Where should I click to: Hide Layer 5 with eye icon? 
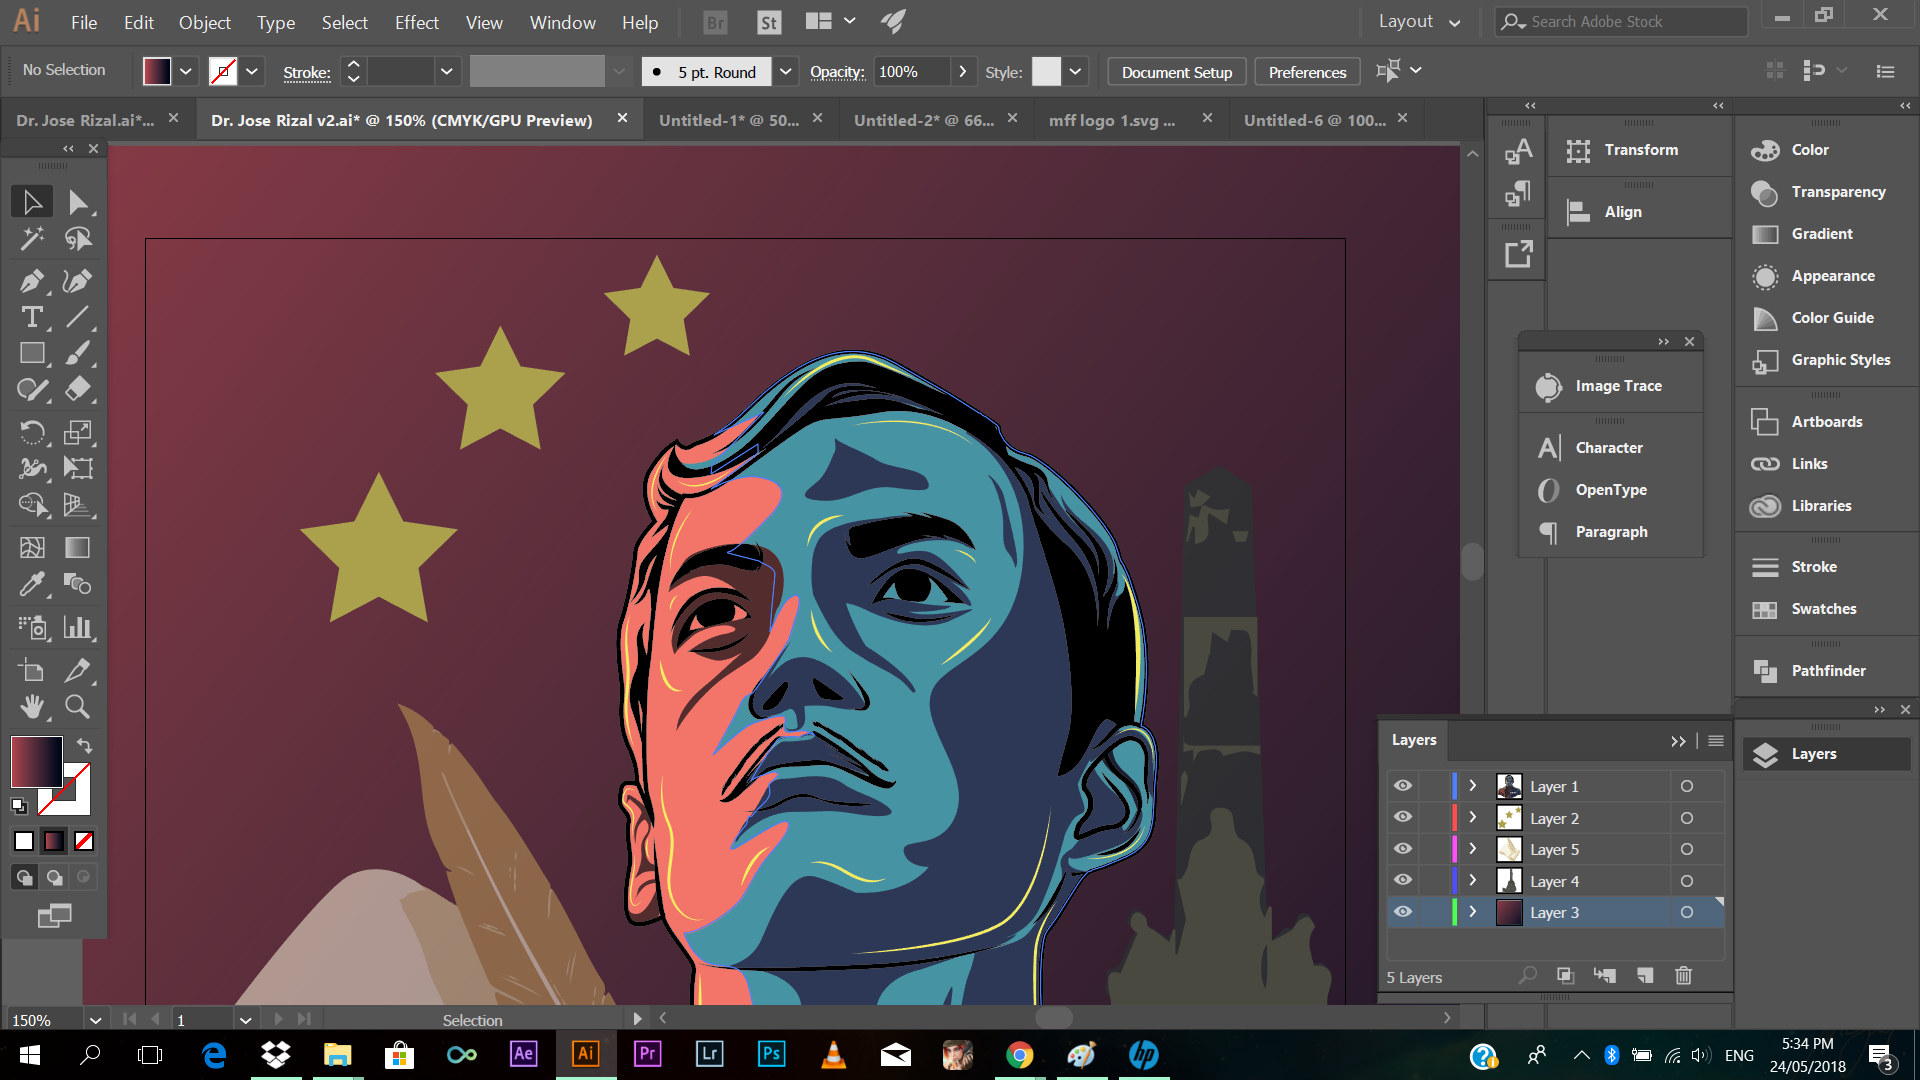pos(1403,849)
